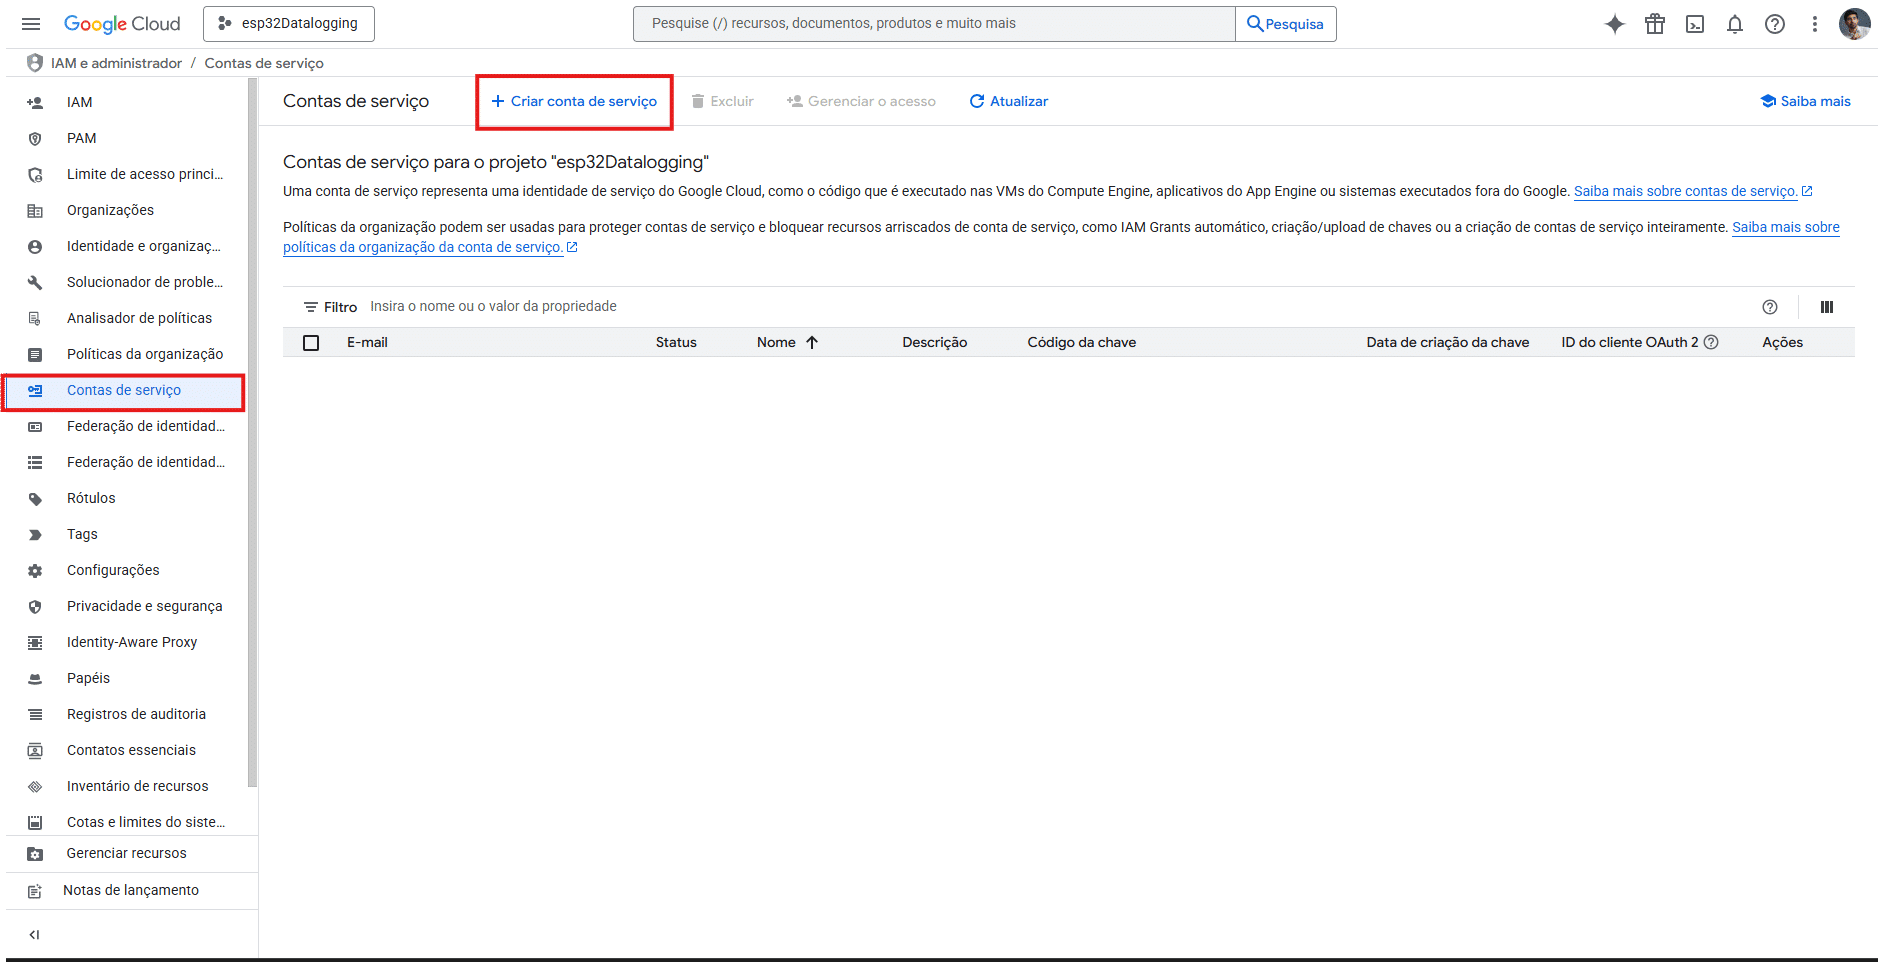1878x962 pixels.
Task: Select Papéis in the sidebar
Action: click(x=88, y=678)
